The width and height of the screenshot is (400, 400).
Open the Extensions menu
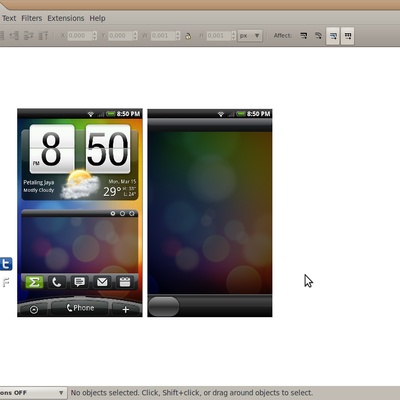tap(66, 18)
